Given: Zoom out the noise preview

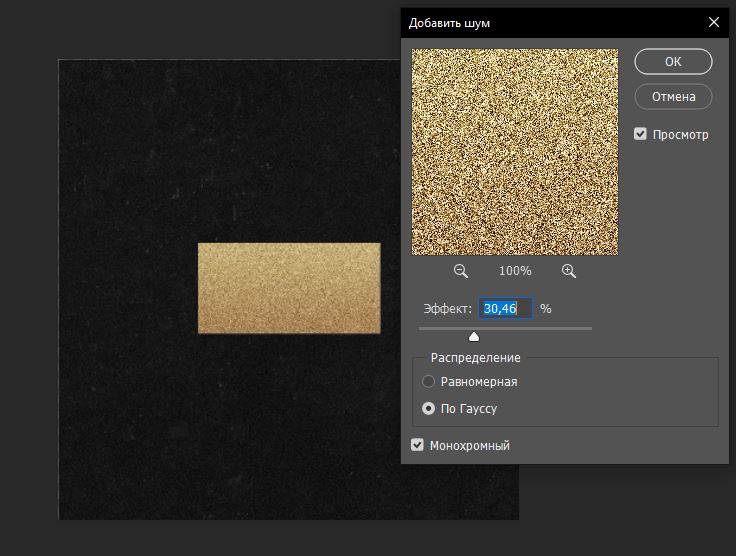Looking at the screenshot, I should (461, 271).
